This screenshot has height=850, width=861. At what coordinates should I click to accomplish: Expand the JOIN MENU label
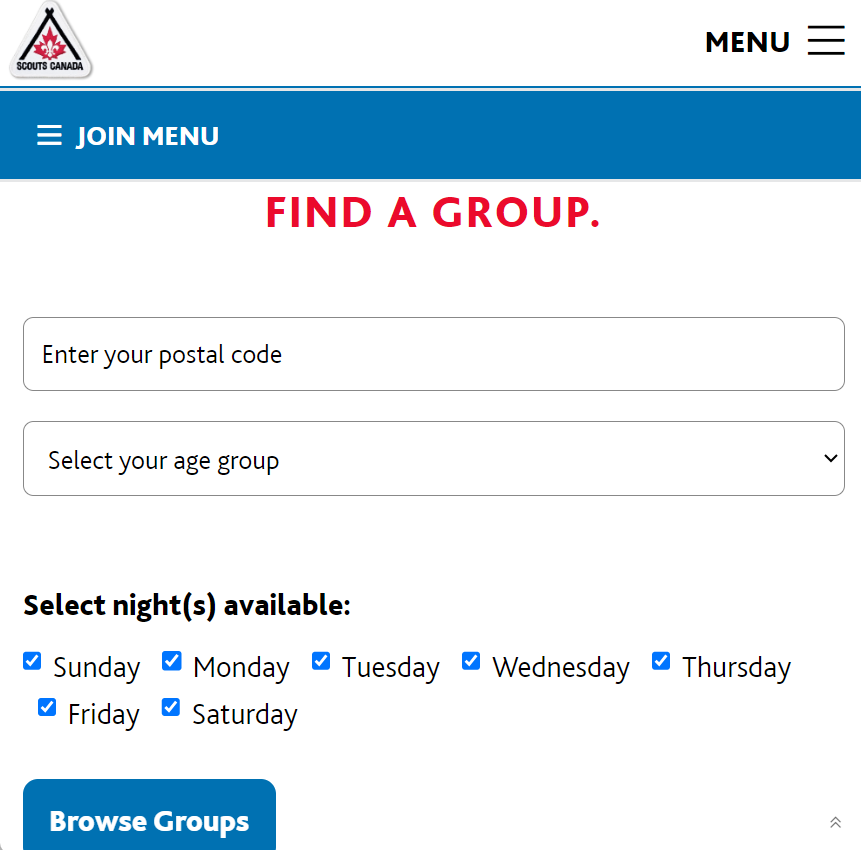point(148,136)
